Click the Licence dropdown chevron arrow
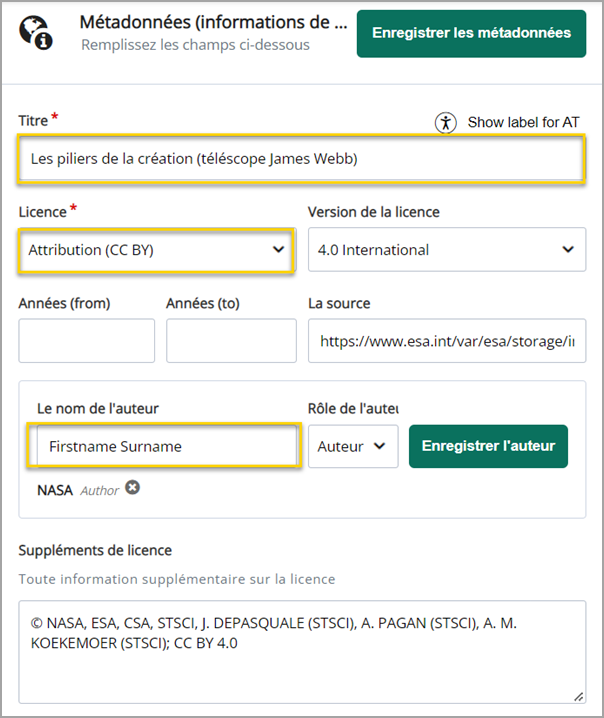The width and height of the screenshot is (604, 718). point(278,250)
